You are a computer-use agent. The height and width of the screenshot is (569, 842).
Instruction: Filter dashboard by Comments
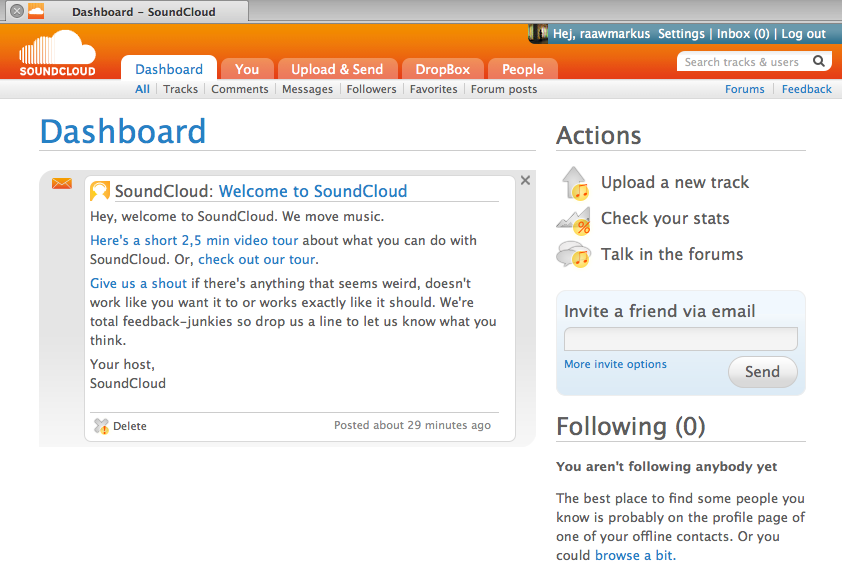[239, 89]
